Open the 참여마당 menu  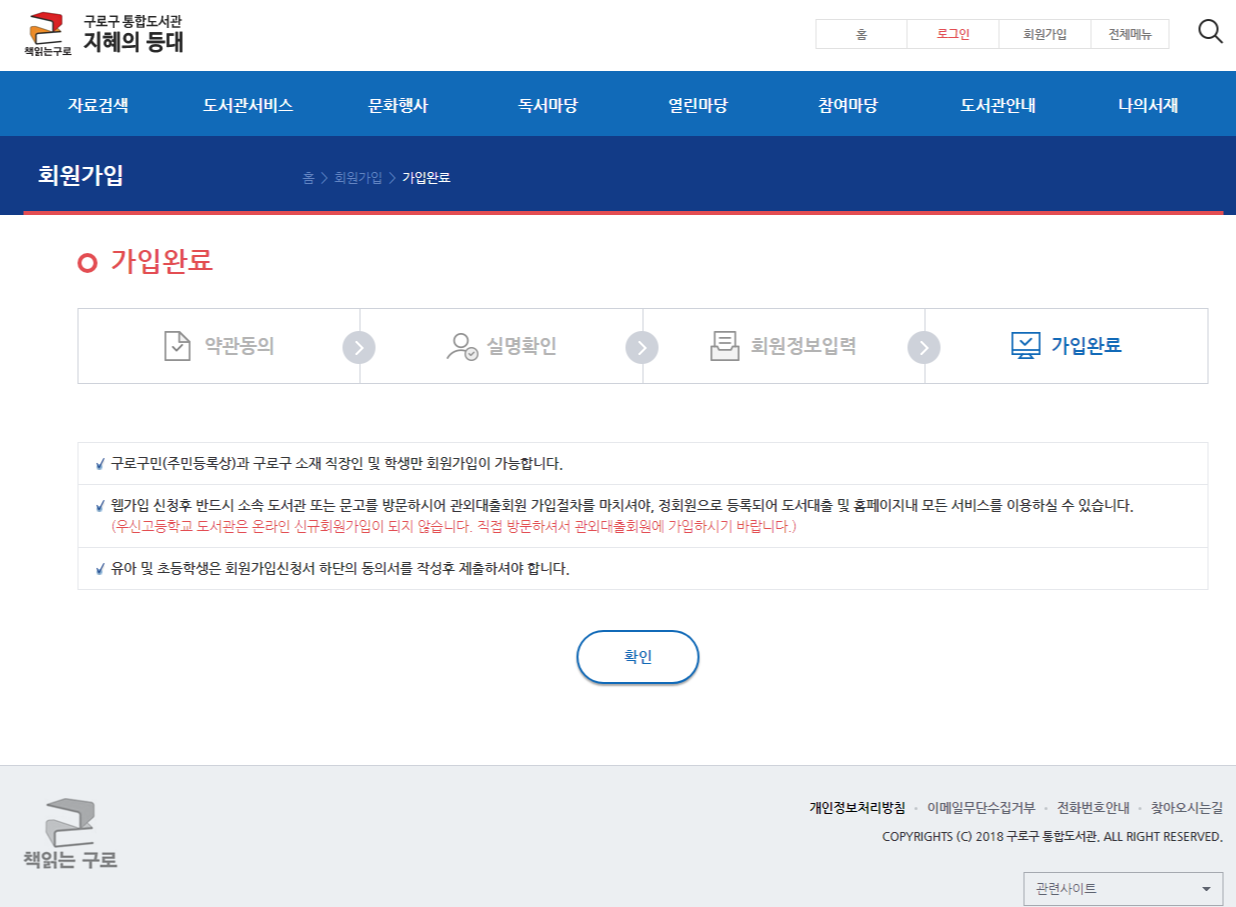pyautogui.click(x=848, y=105)
